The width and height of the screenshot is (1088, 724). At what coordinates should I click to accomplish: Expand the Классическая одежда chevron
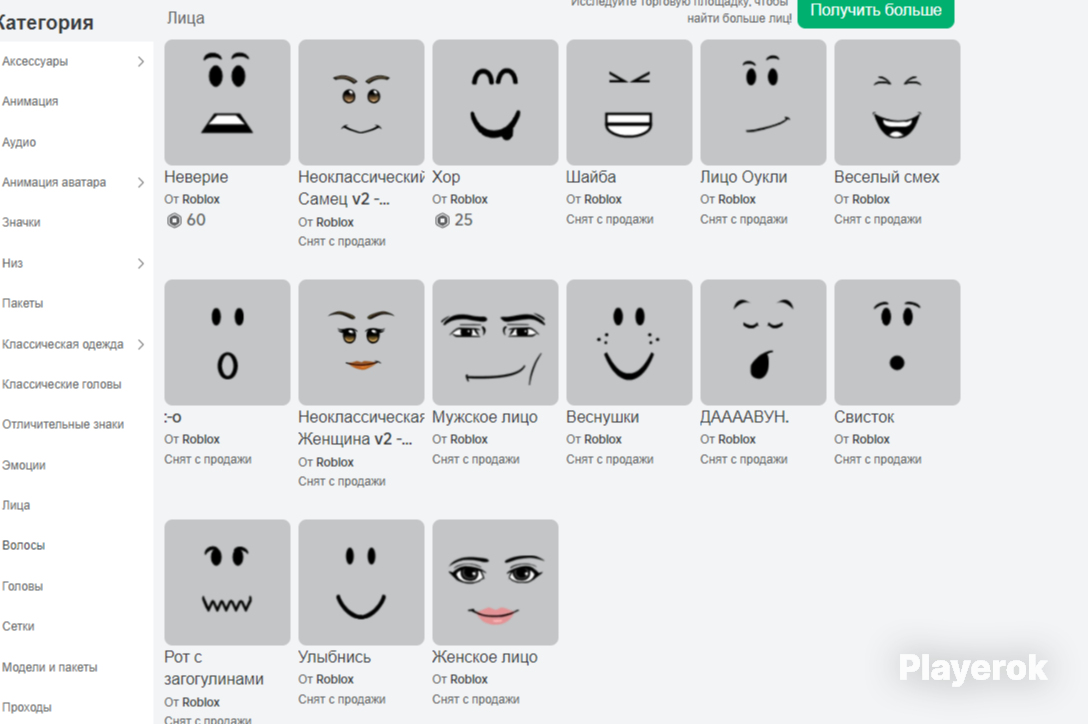(x=141, y=344)
